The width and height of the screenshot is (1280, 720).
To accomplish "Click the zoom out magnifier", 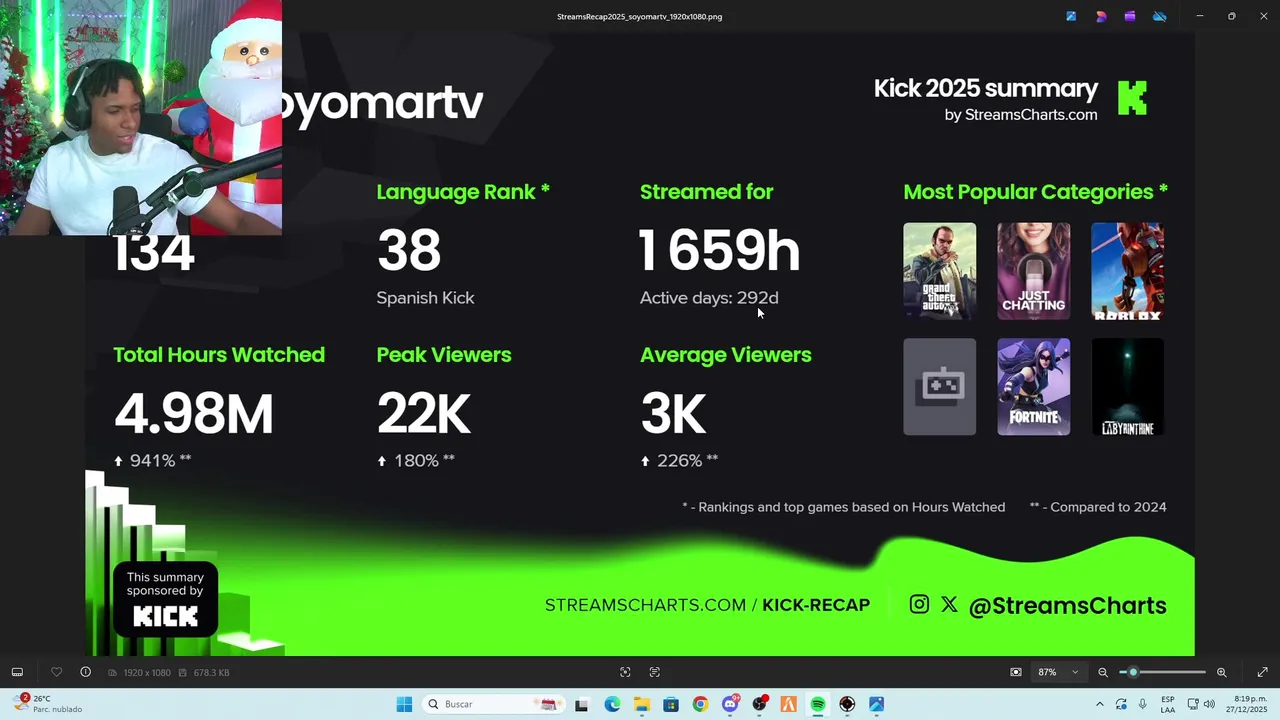I will click(x=1103, y=672).
